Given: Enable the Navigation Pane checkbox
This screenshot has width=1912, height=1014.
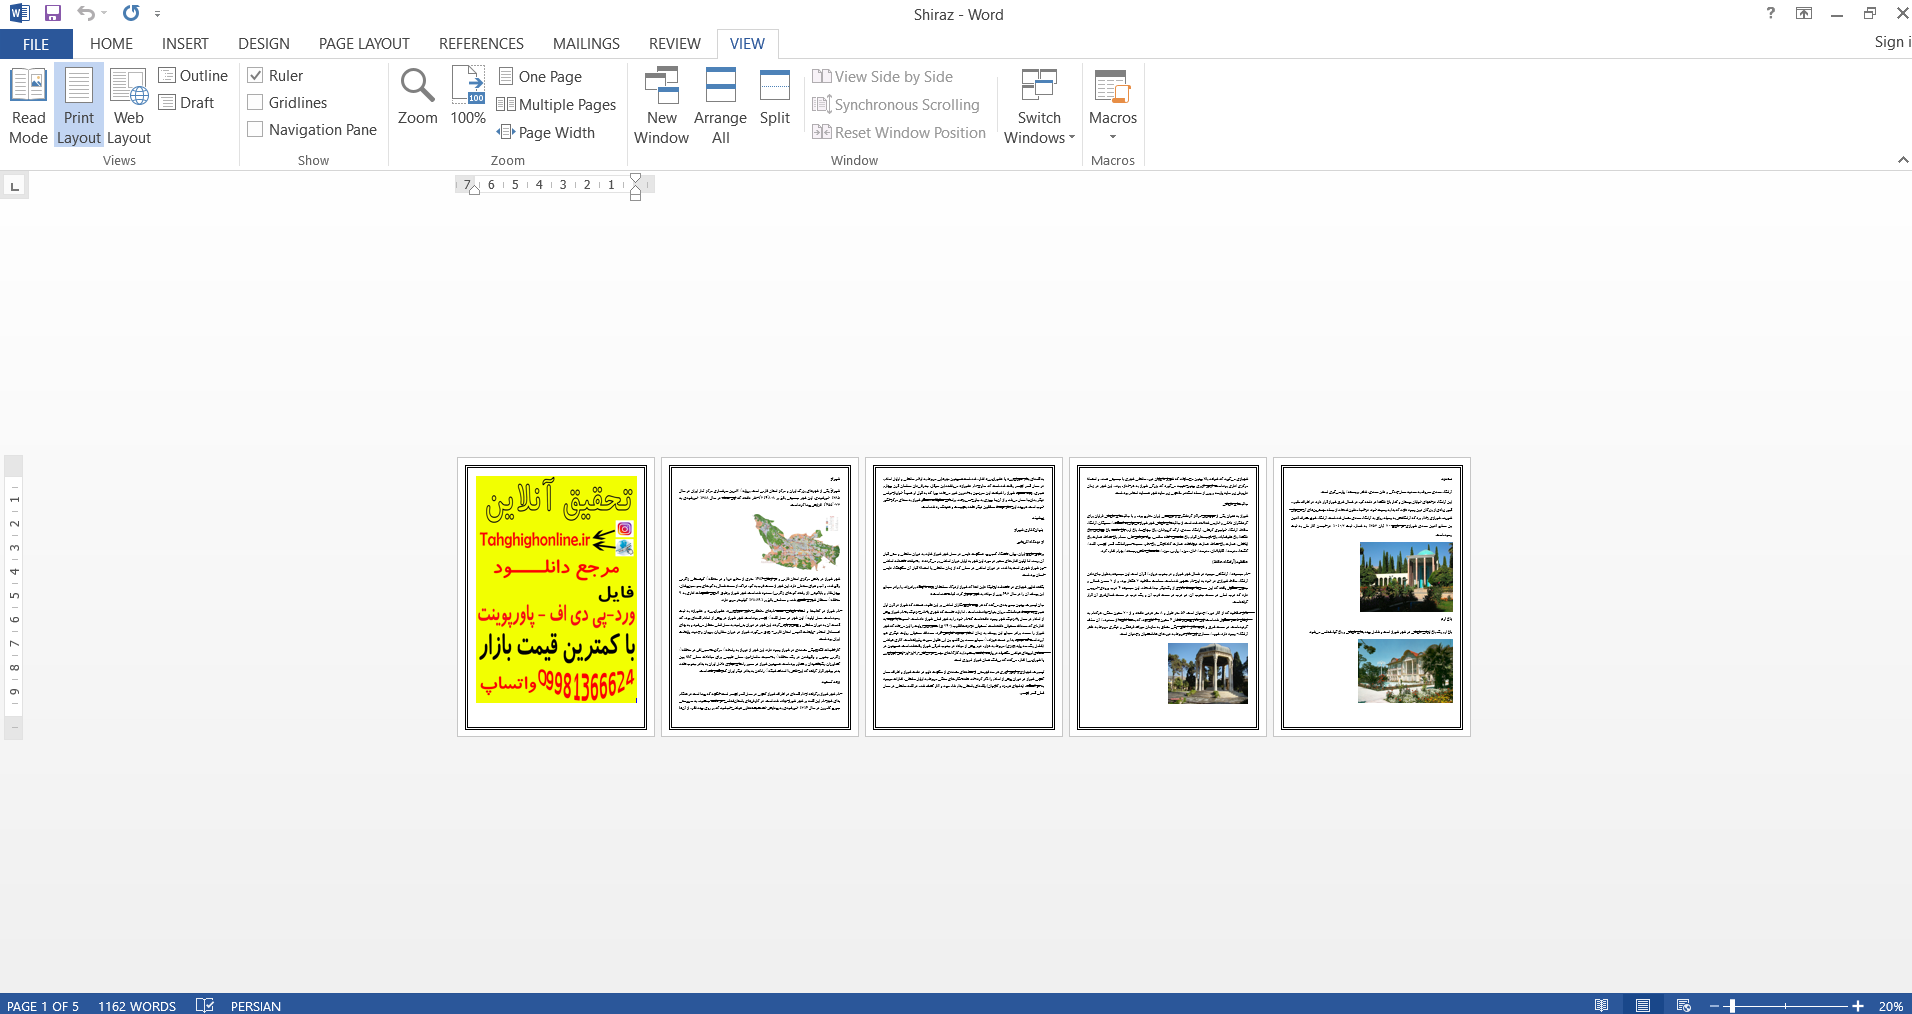Looking at the screenshot, I should [x=255, y=130].
